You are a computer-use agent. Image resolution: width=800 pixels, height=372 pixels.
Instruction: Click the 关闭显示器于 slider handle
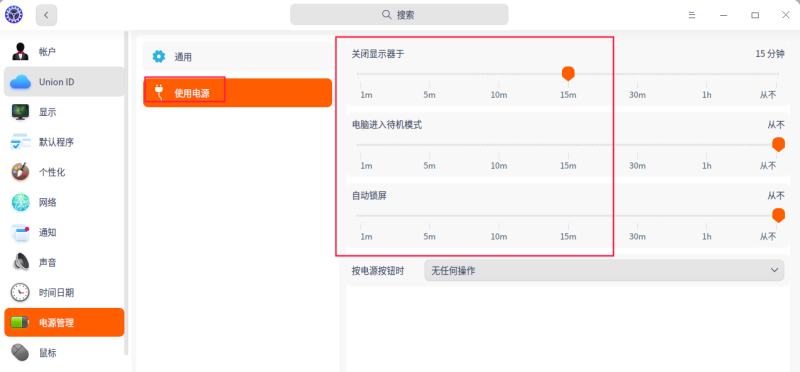point(568,74)
